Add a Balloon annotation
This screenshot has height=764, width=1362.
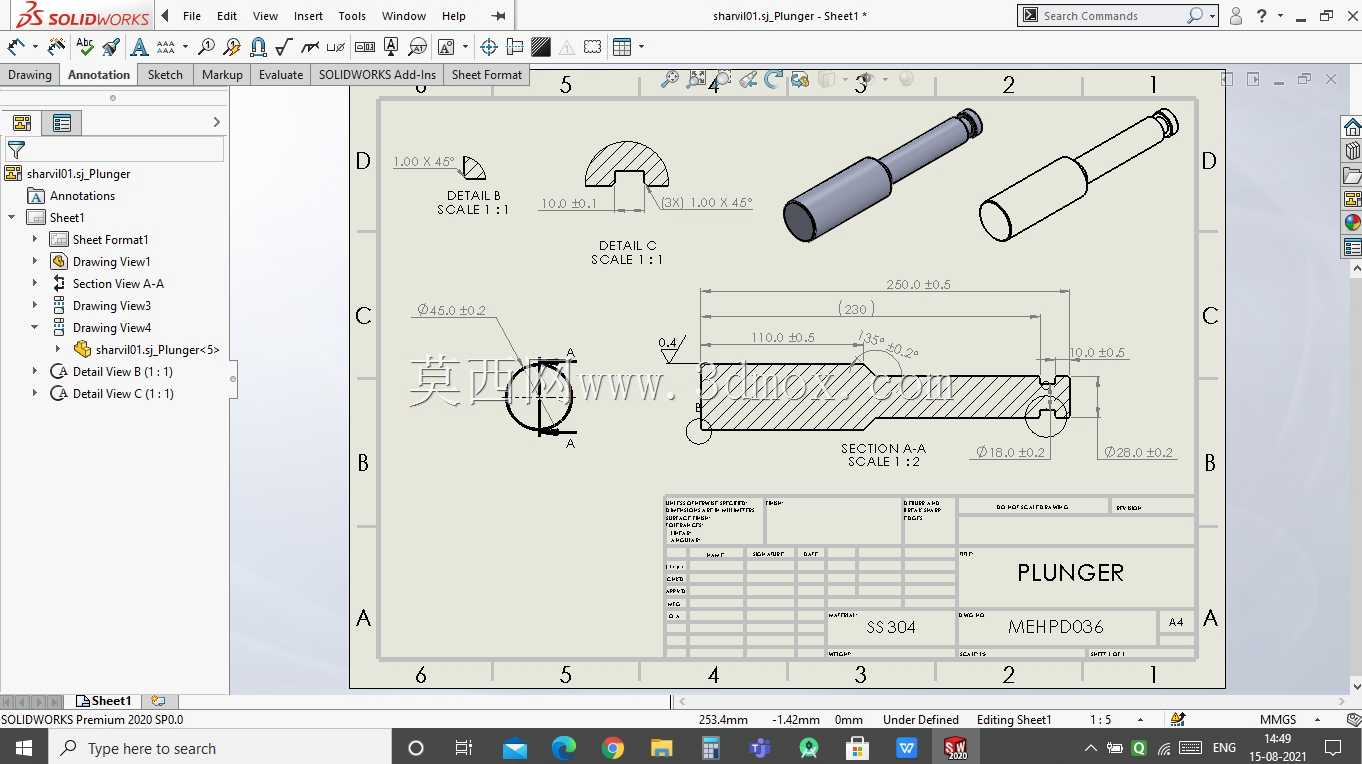(206, 46)
